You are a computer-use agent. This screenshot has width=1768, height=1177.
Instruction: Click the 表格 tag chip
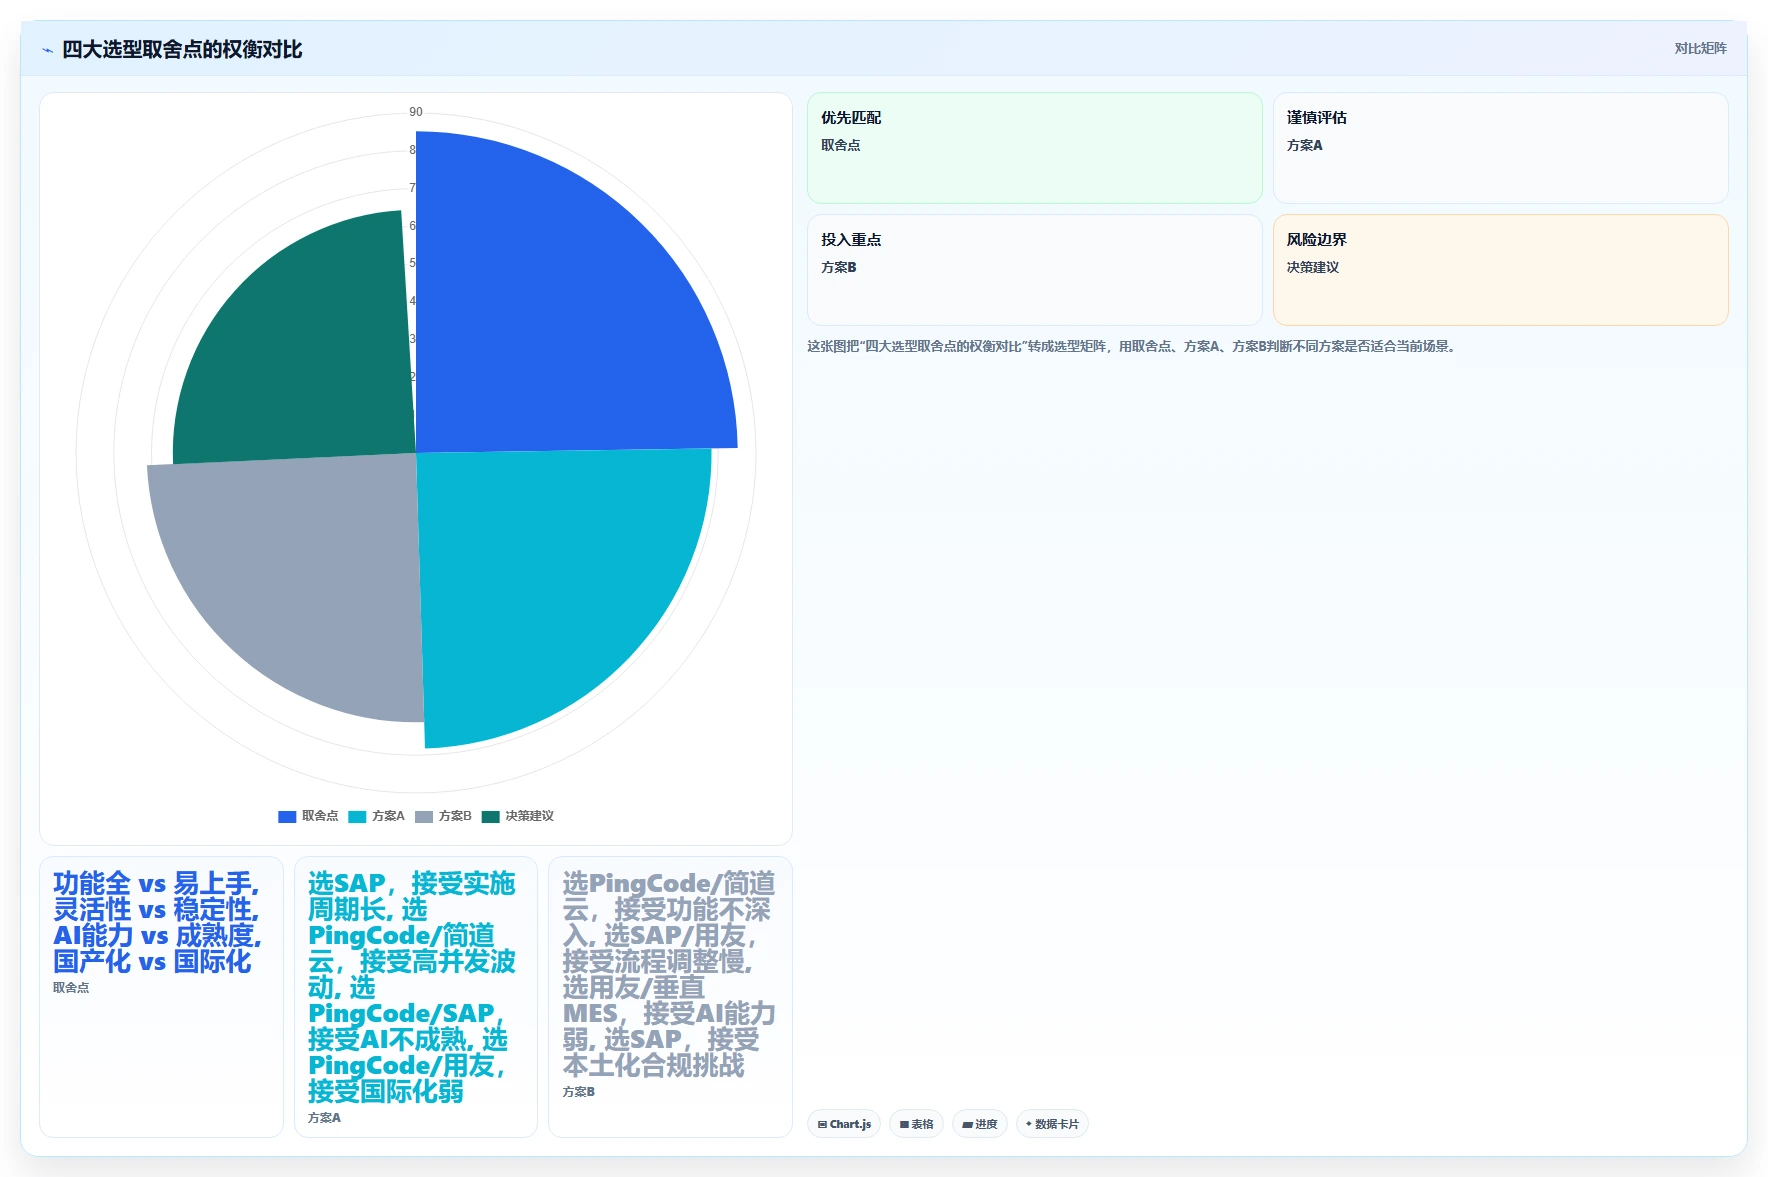pyautogui.click(x=916, y=1124)
